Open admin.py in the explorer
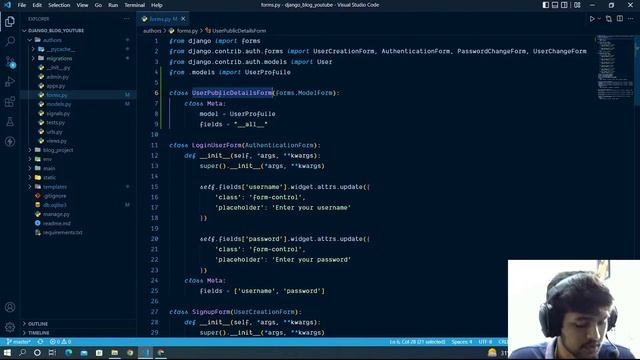640x360 pixels. click(57, 77)
